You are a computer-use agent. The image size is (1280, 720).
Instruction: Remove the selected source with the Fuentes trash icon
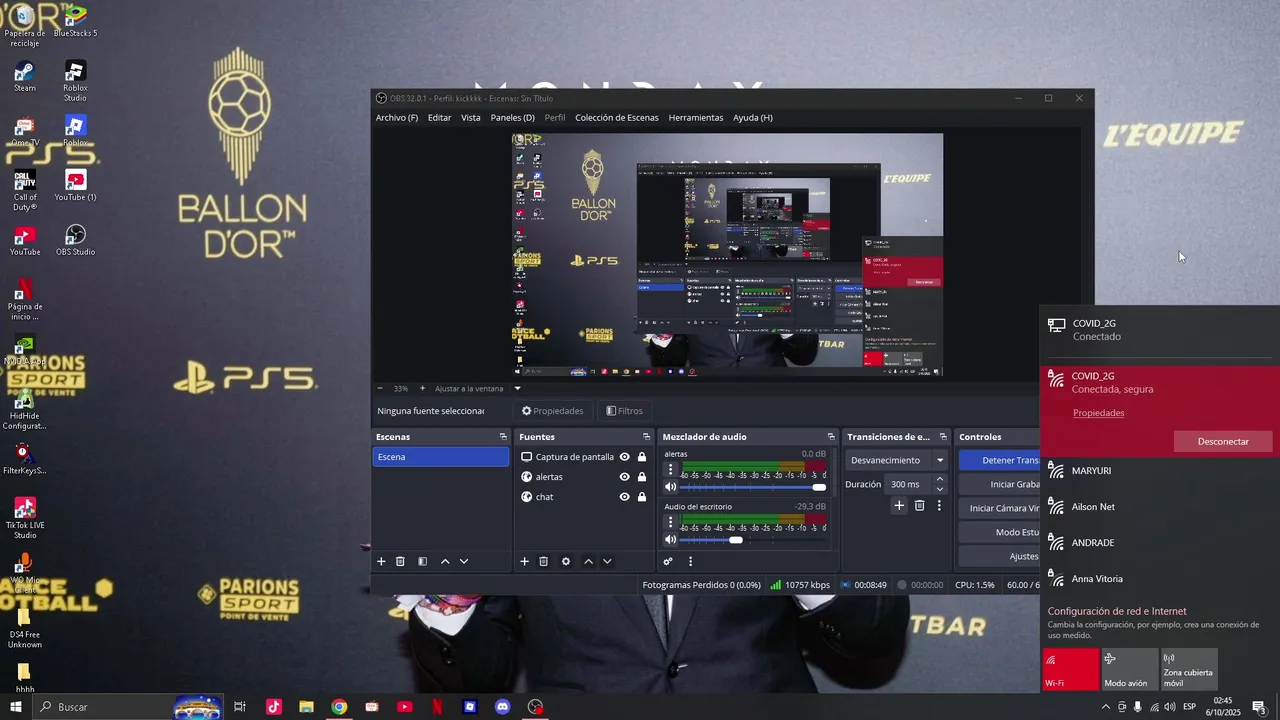pos(544,562)
